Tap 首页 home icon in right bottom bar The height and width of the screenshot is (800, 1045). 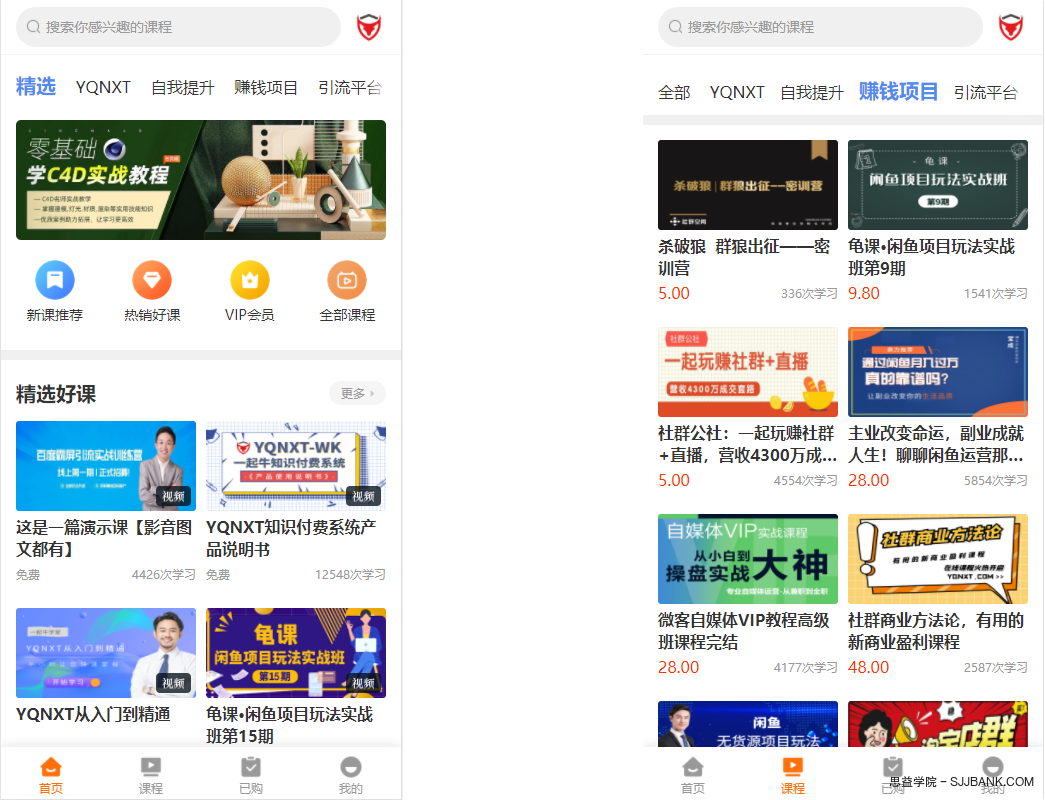(x=693, y=768)
